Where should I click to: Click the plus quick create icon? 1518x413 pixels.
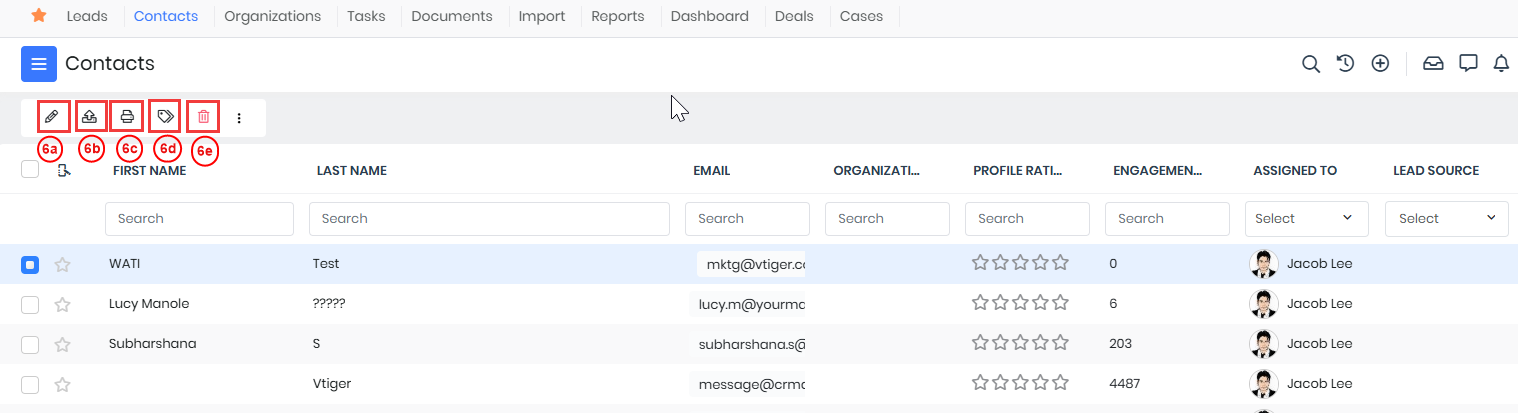point(1380,64)
